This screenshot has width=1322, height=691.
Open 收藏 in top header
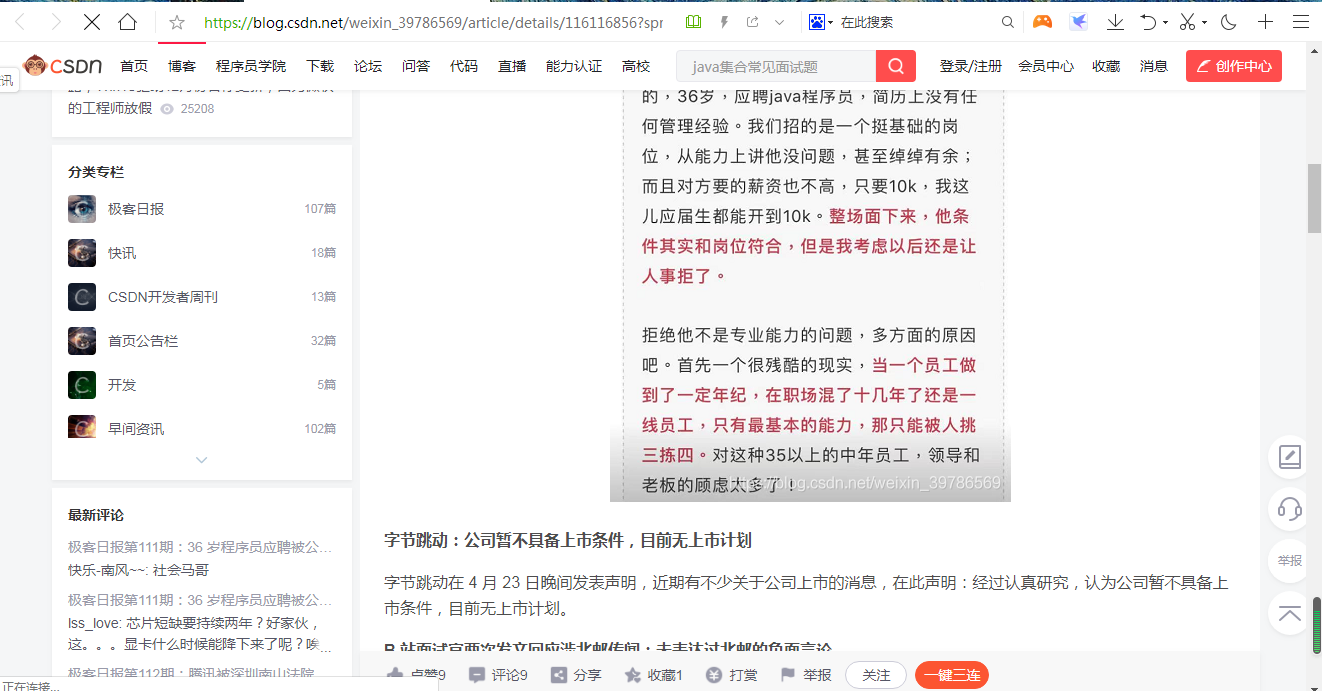point(1106,66)
